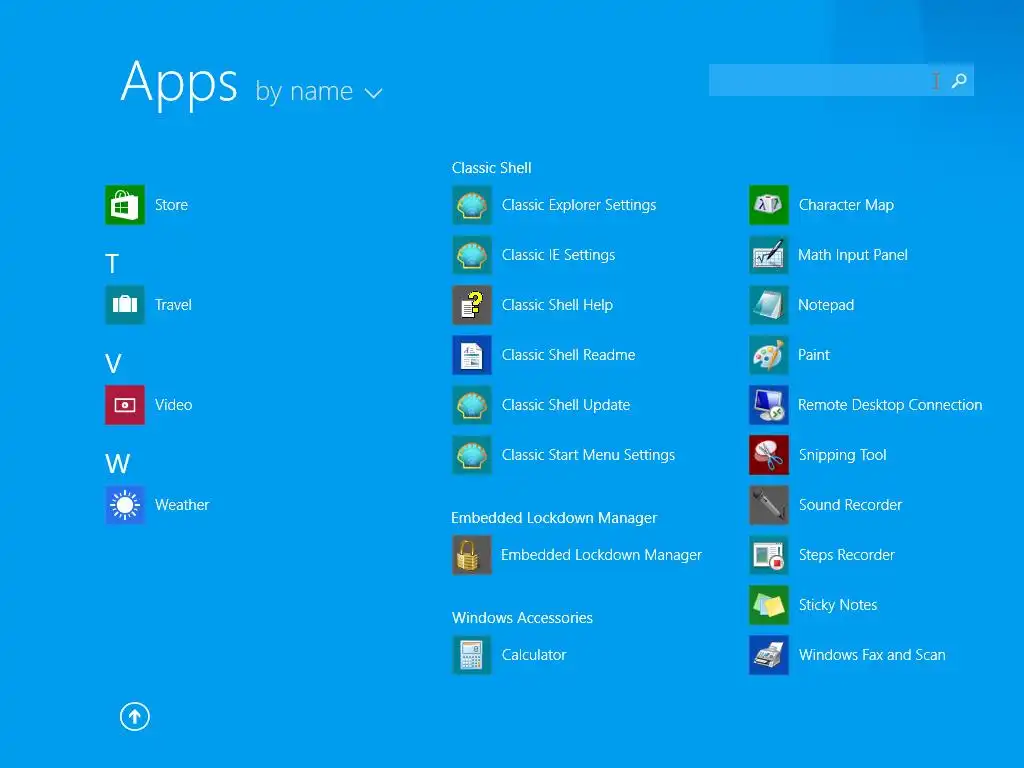Jump using the 'T' letter header
This screenshot has width=1024, height=768.
112,264
